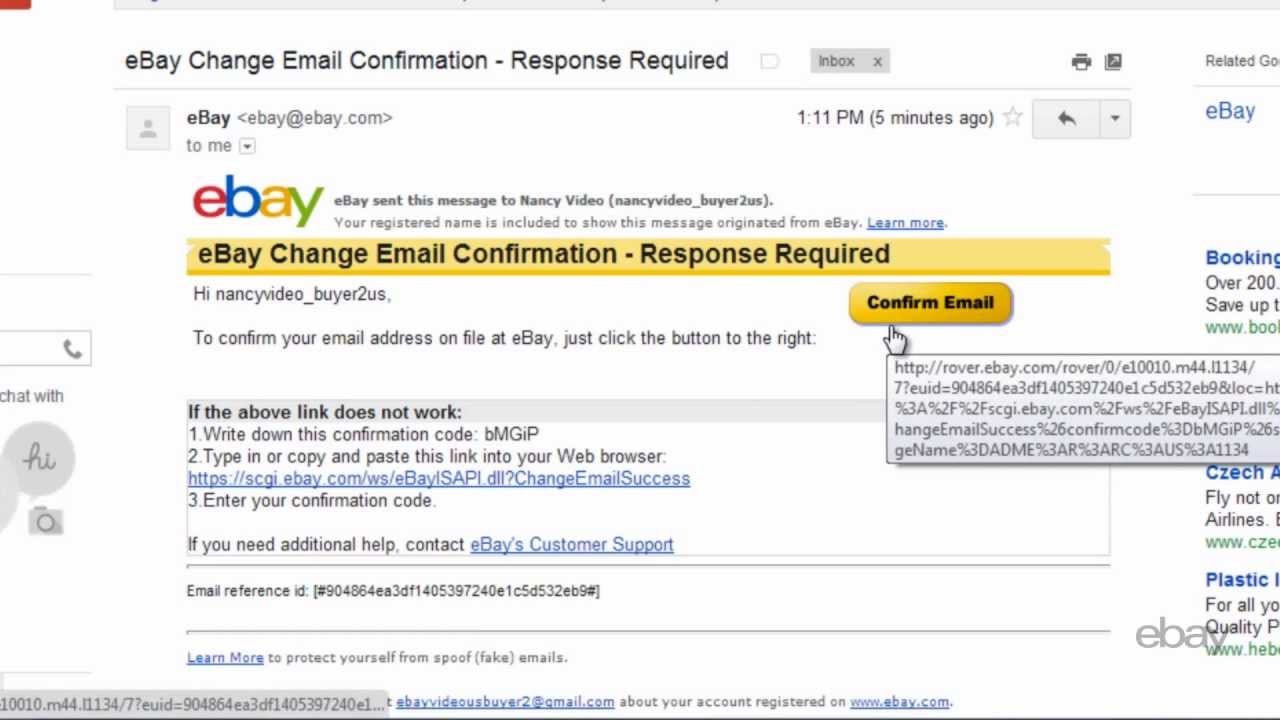Expand the 'to me' recipient details

[247, 146]
